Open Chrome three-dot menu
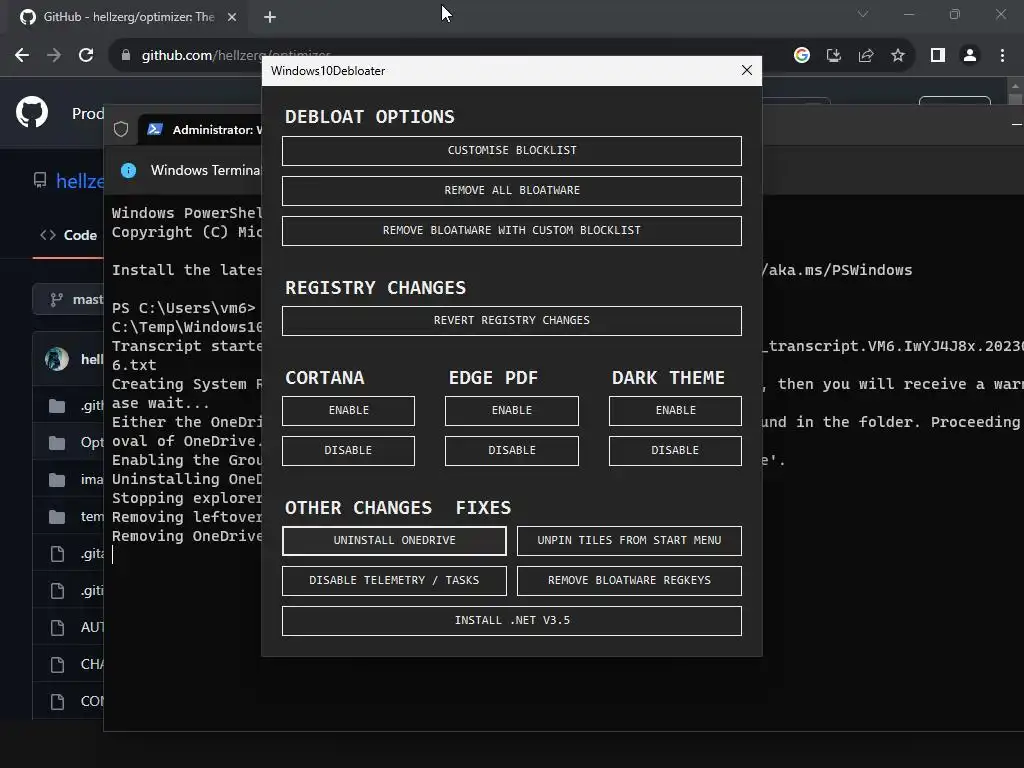 click(x=1002, y=55)
